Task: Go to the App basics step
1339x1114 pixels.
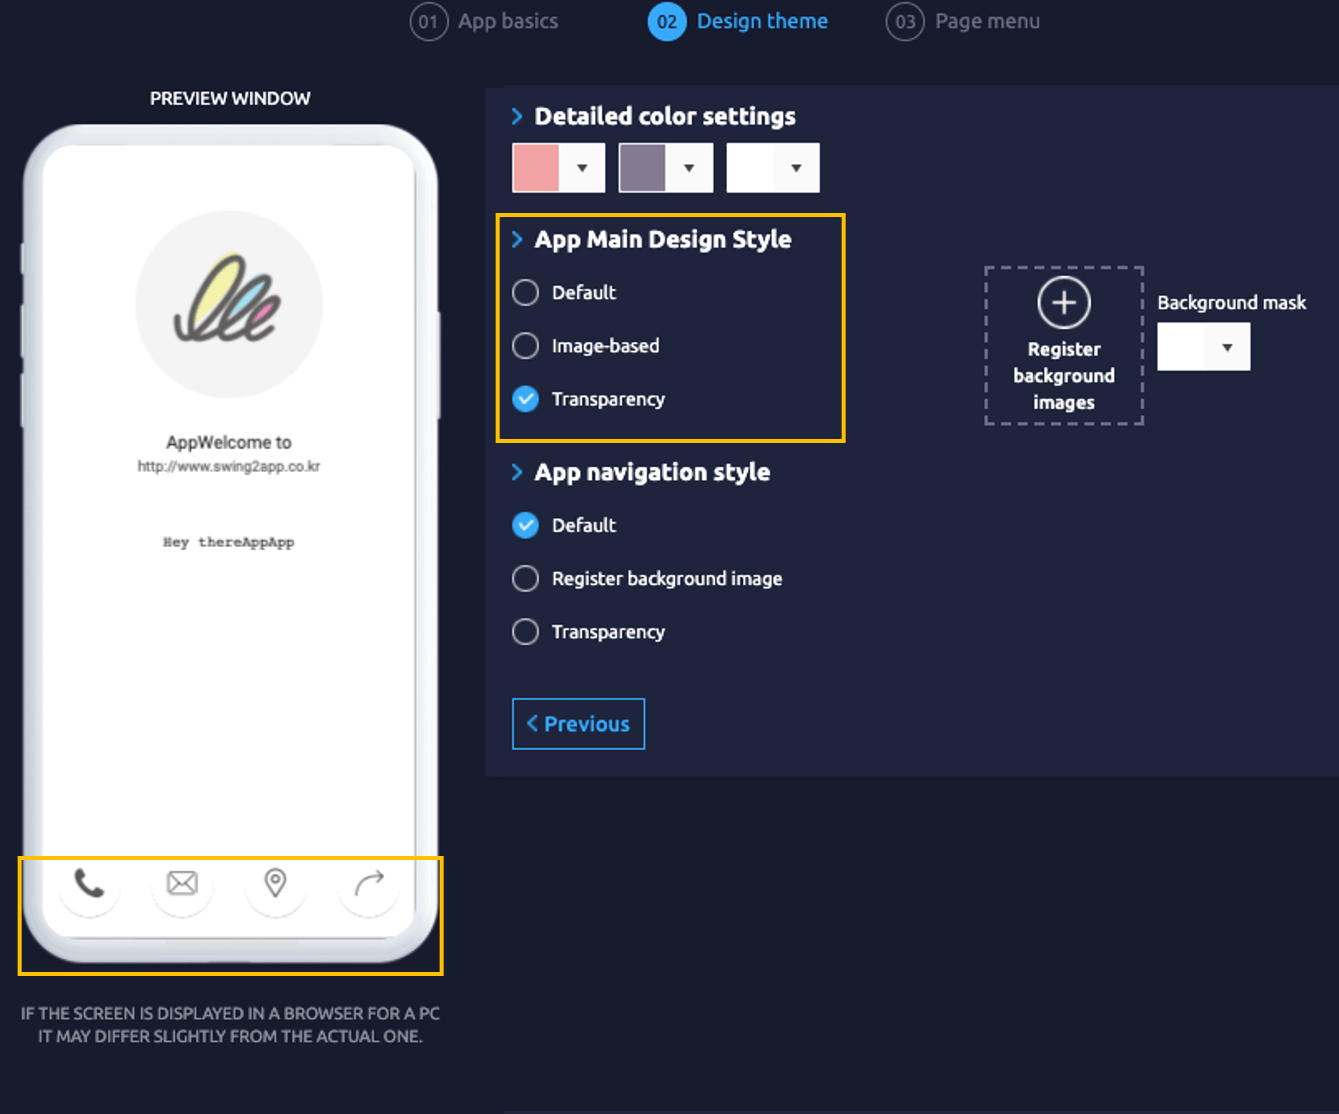Action: [x=508, y=22]
